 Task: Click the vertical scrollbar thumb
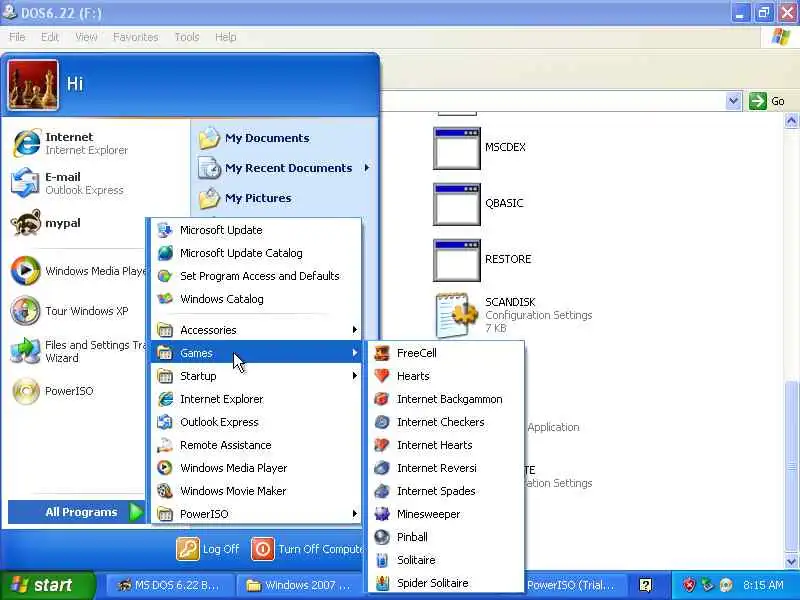point(791,467)
